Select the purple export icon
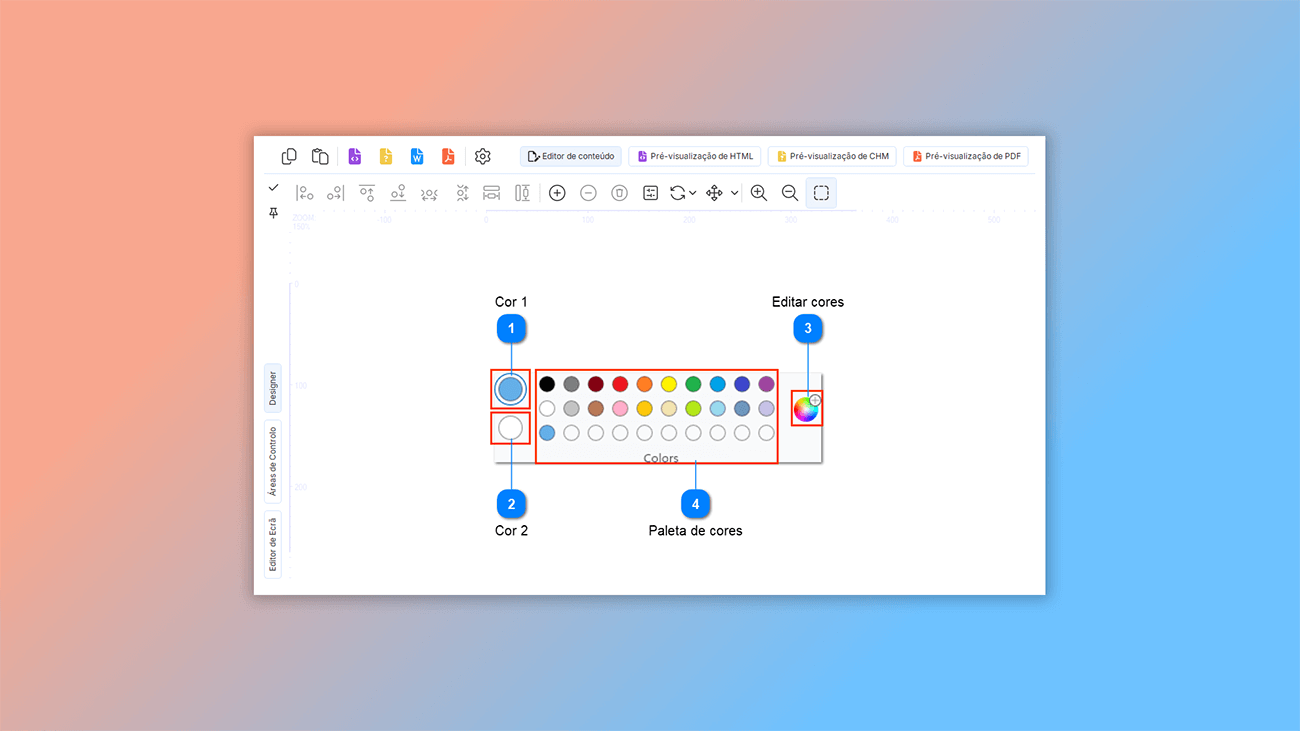1300x731 pixels. point(355,156)
